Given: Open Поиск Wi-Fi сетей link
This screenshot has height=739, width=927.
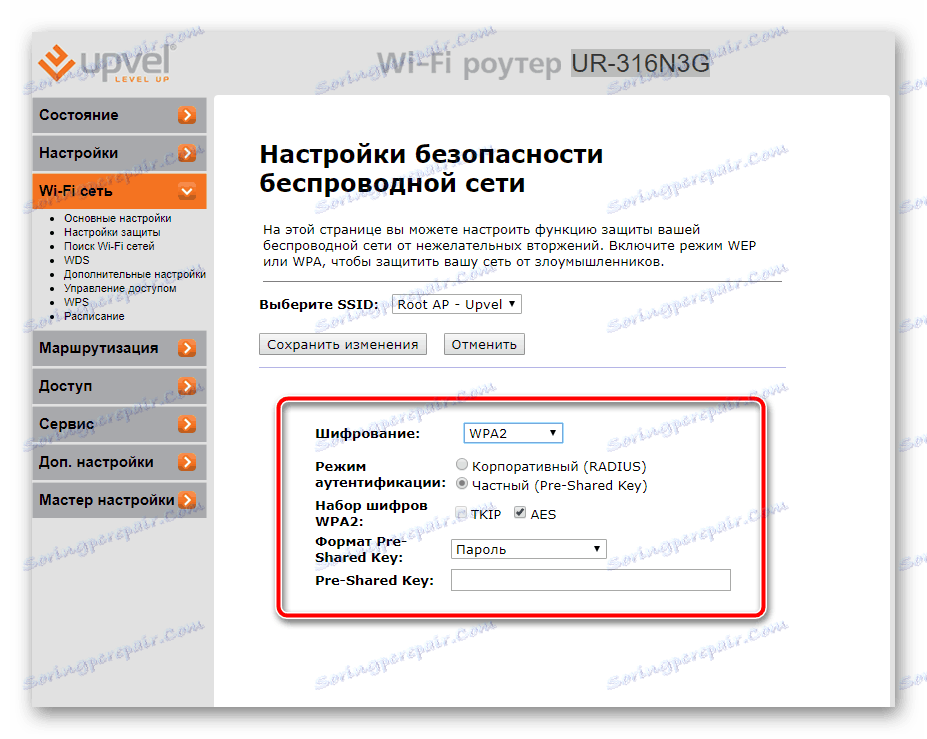Looking at the screenshot, I should [109, 246].
